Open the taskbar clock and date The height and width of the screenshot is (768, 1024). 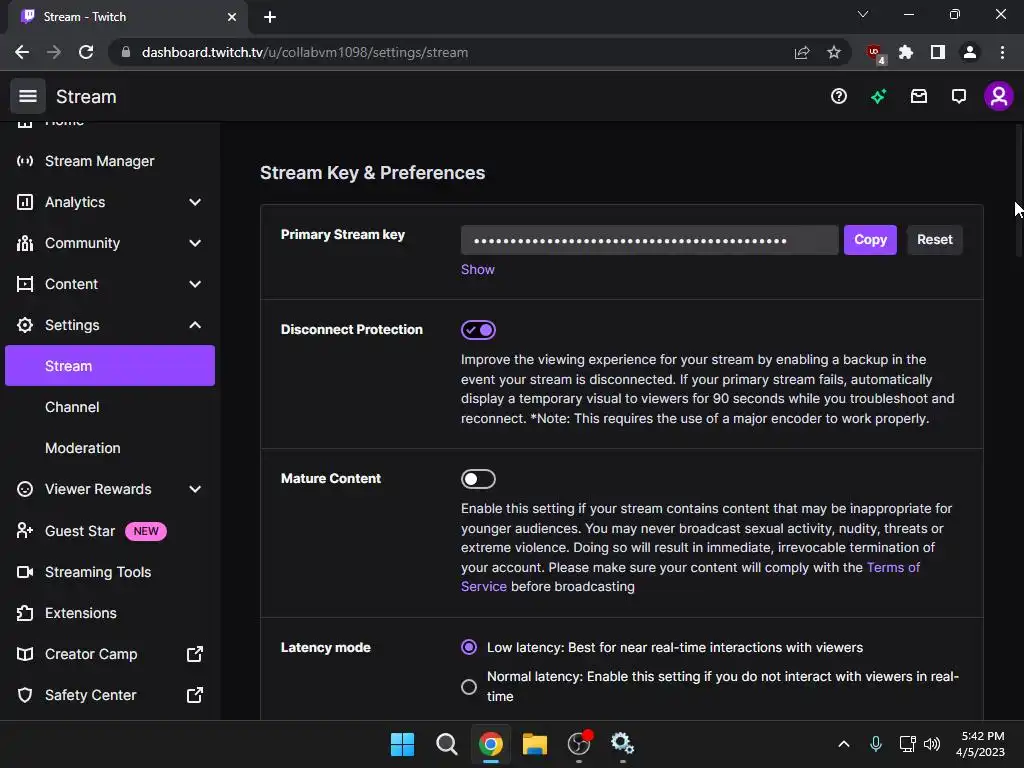click(980, 744)
